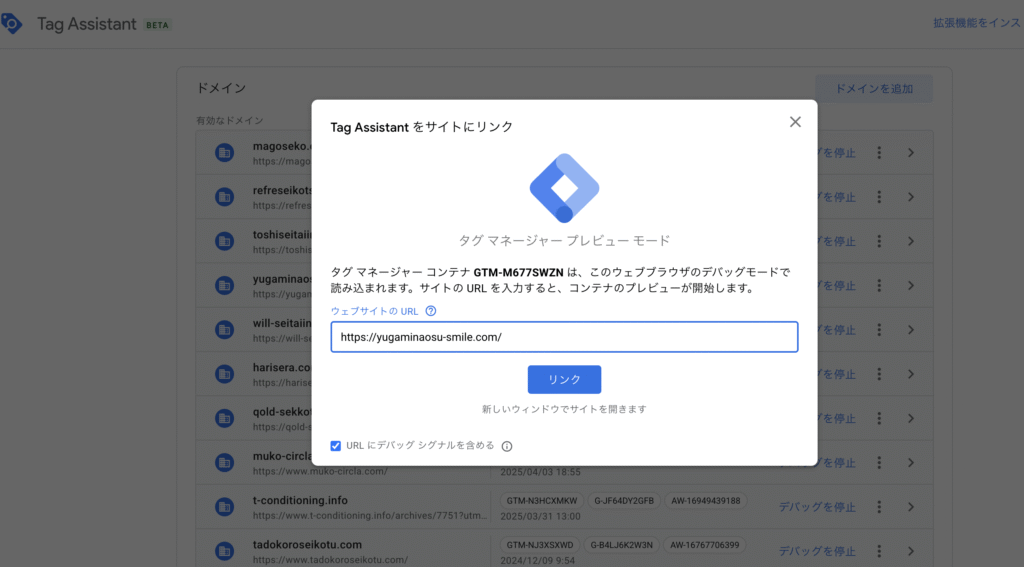Click ドメインを追加 button
This screenshot has width=1024, height=567.
[873, 88]
